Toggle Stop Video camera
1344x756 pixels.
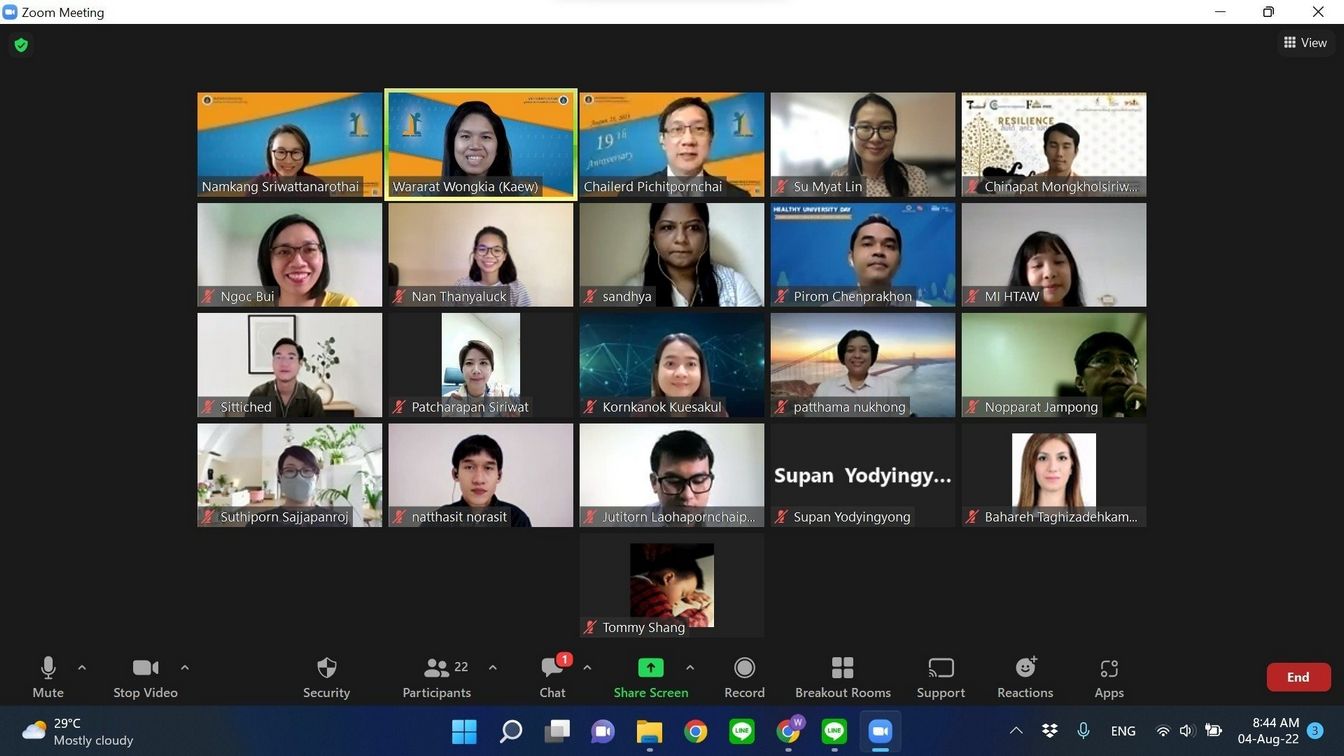click(145, 677)
